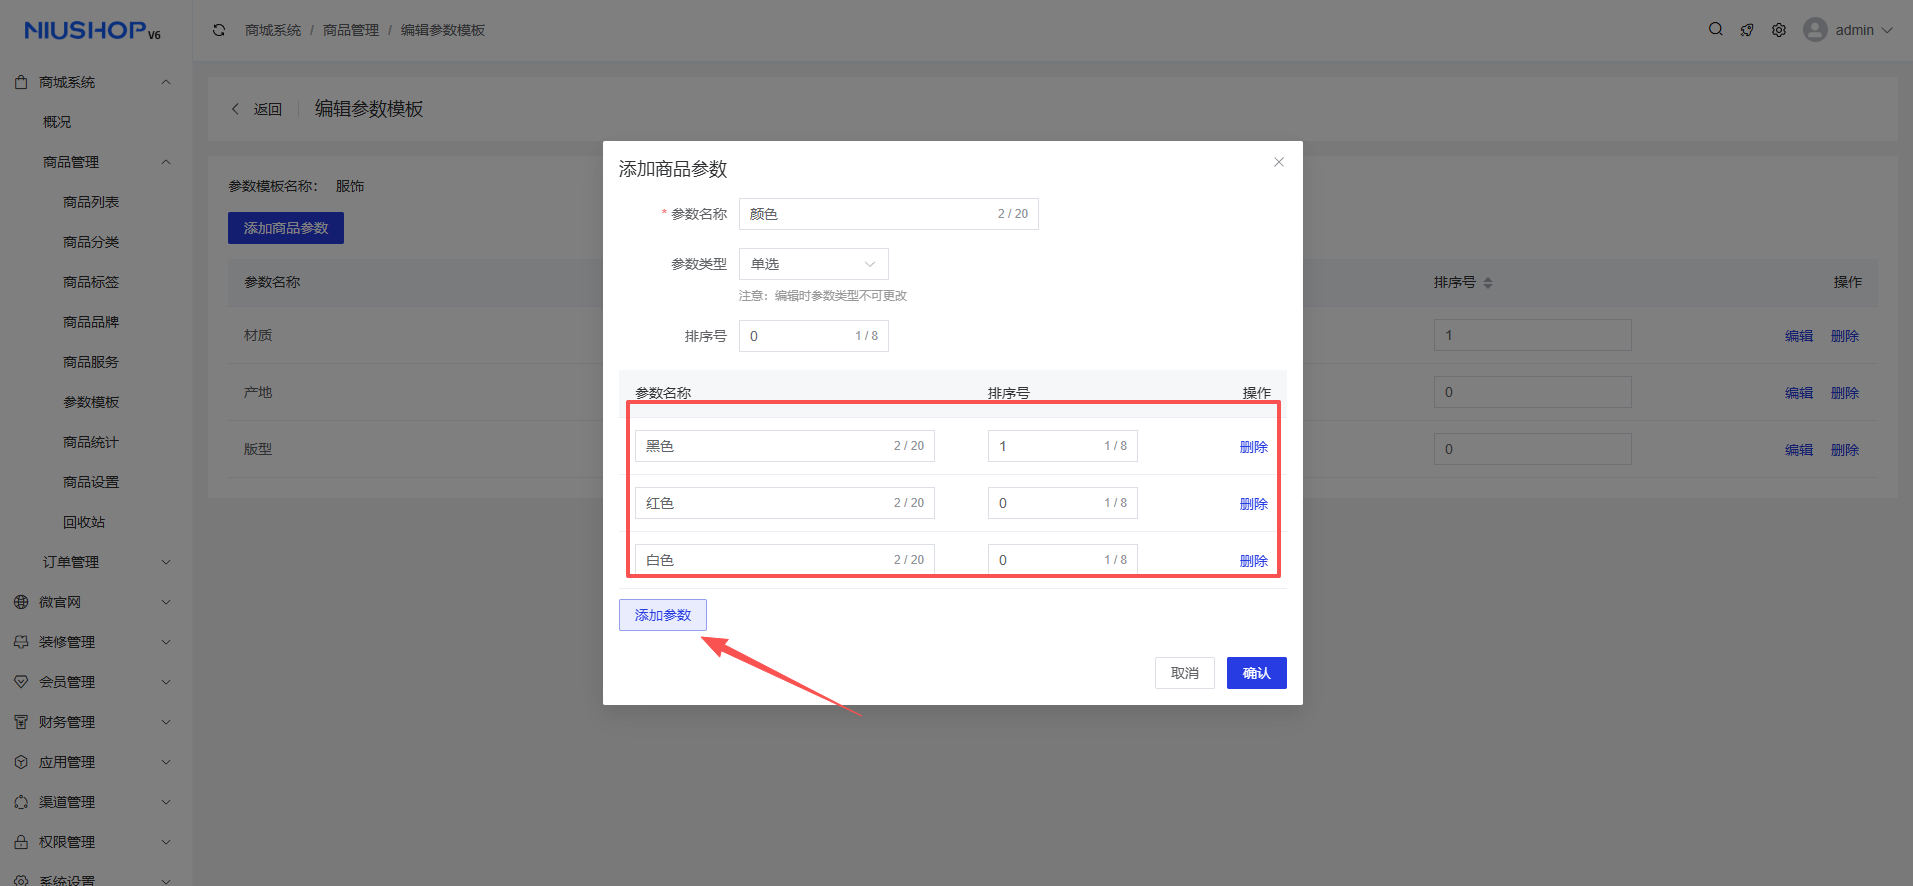Image resolution: width=1913 pixels, height=886 pixels.
Task: Click 商城系统 in the breadcrumb
Action: tap(273, 30)
